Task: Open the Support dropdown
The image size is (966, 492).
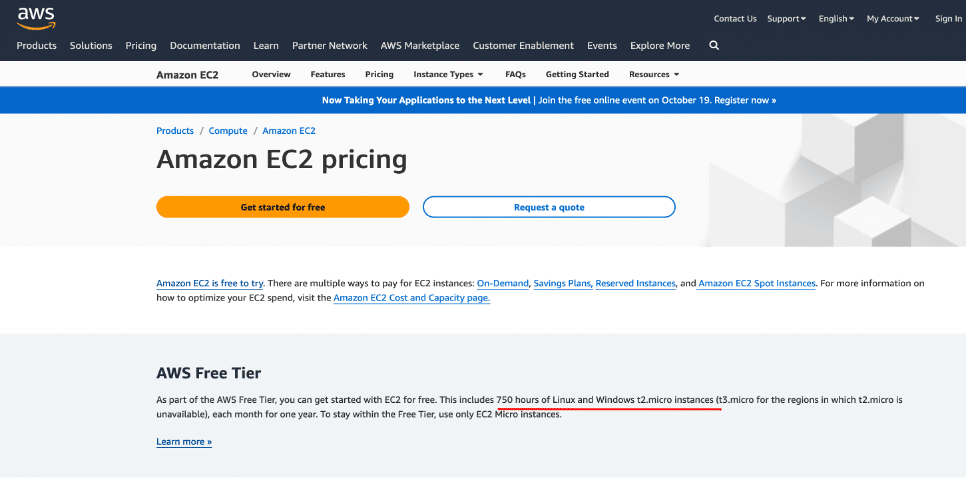Action: click(x=786, y=18)
